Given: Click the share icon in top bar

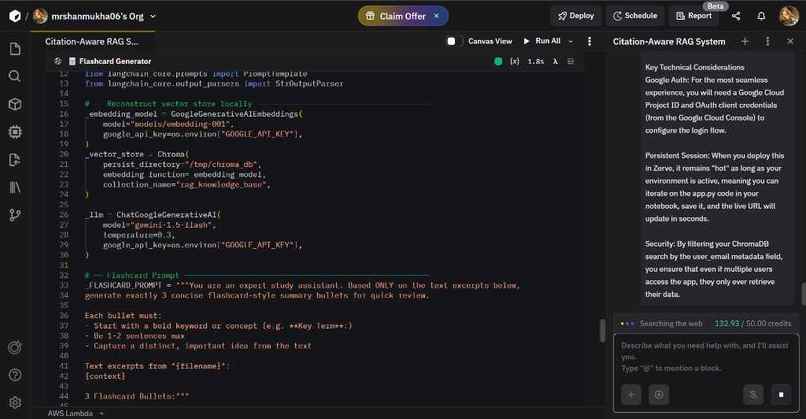Looking at the screenshot, I should (736, 16).
